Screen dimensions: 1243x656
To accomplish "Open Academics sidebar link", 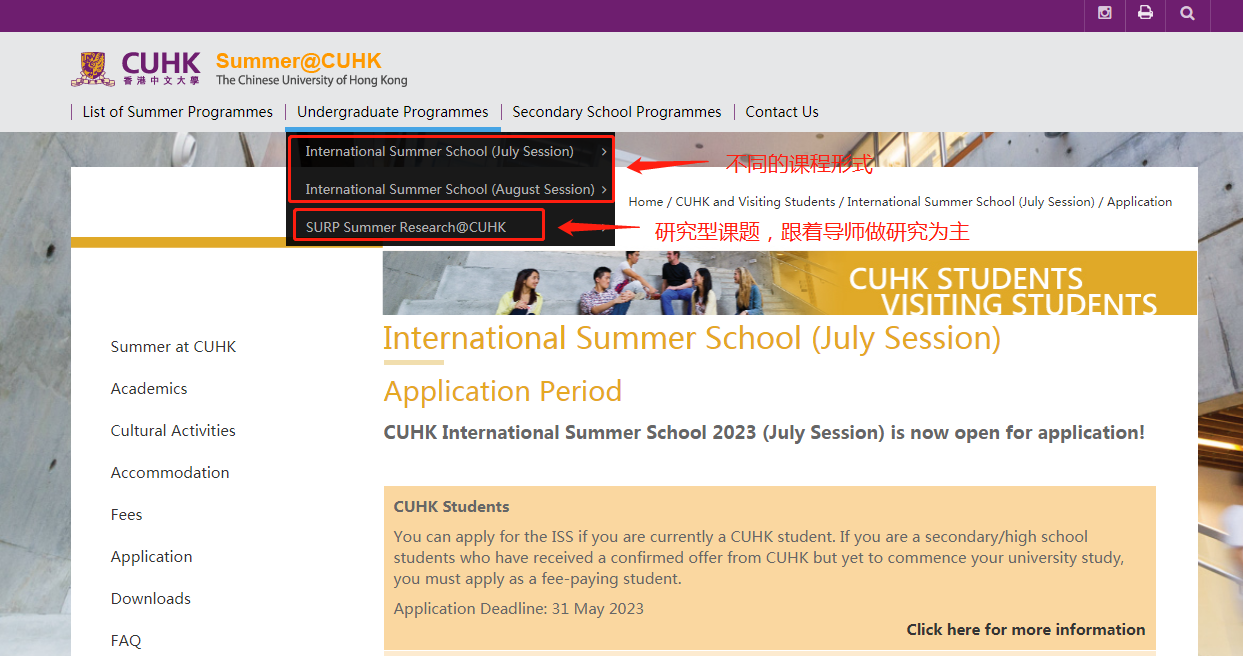I will pyautogui.click(x=149, y=389).
